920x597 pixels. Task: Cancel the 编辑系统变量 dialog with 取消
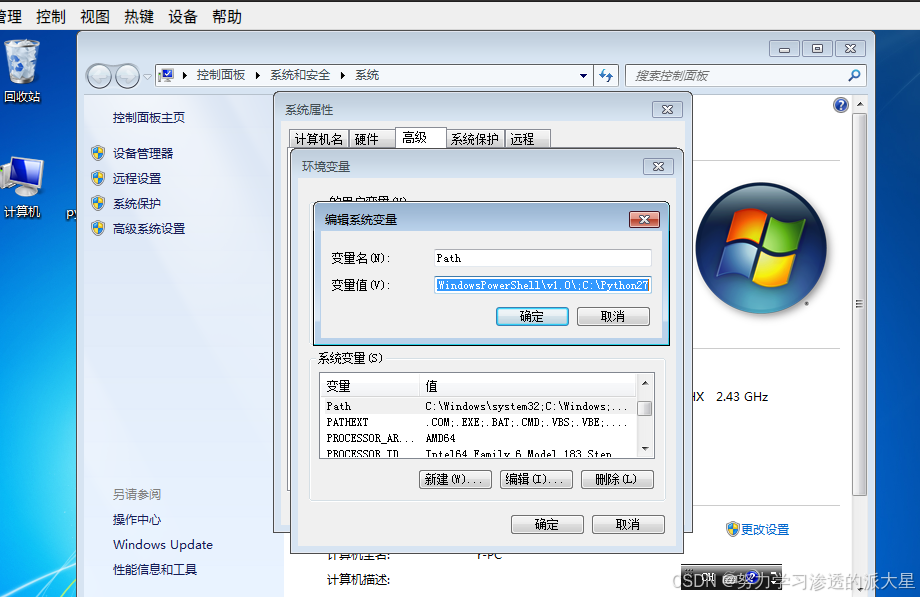613,316
